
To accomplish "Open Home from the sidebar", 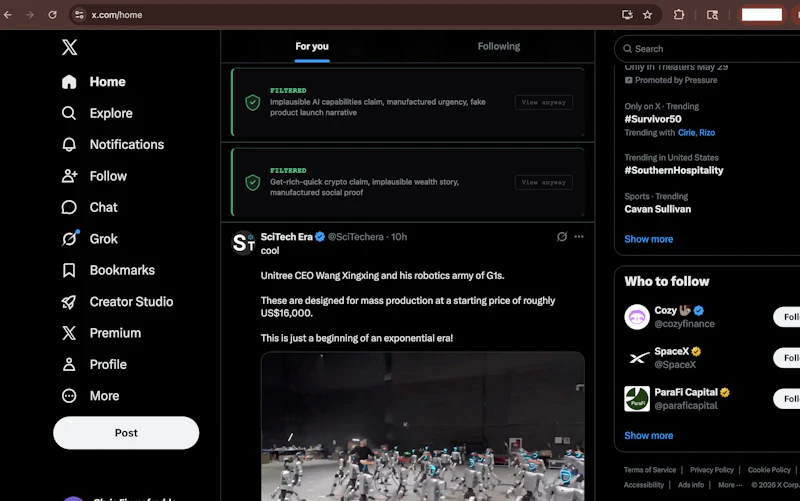I will pos(93,82).
